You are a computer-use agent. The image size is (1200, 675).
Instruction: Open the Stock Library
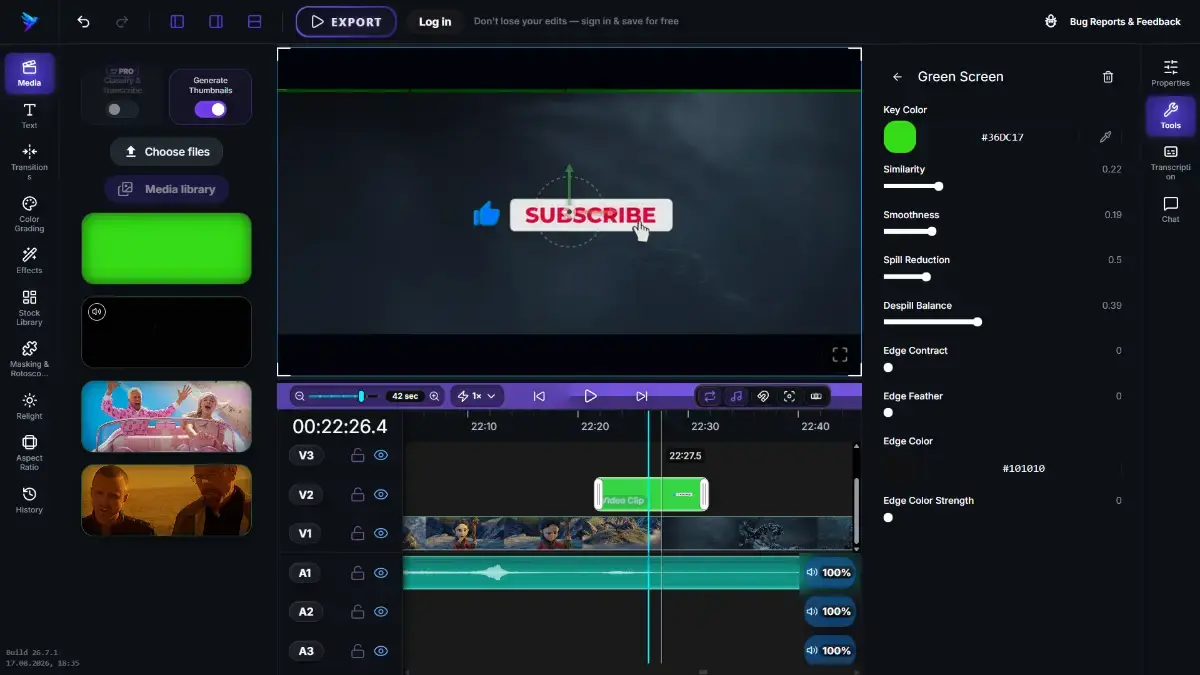click(29, 308)
